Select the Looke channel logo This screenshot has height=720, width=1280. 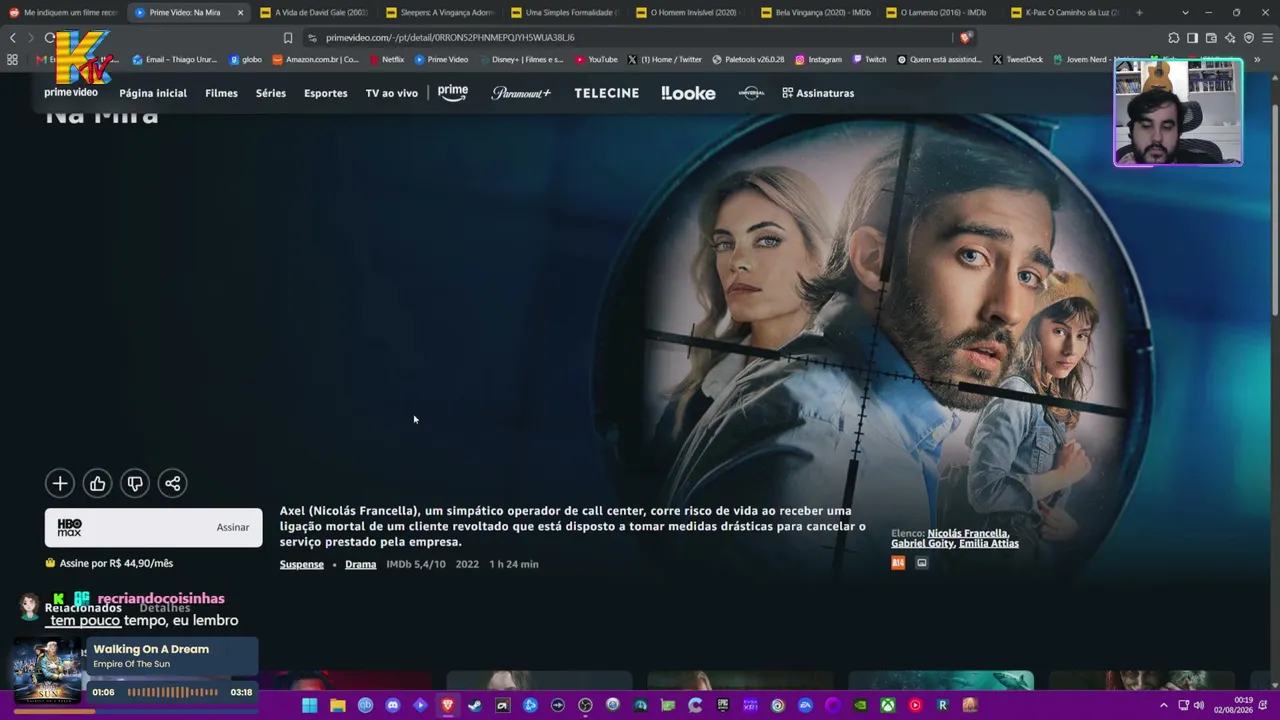[x=688, y=93]
